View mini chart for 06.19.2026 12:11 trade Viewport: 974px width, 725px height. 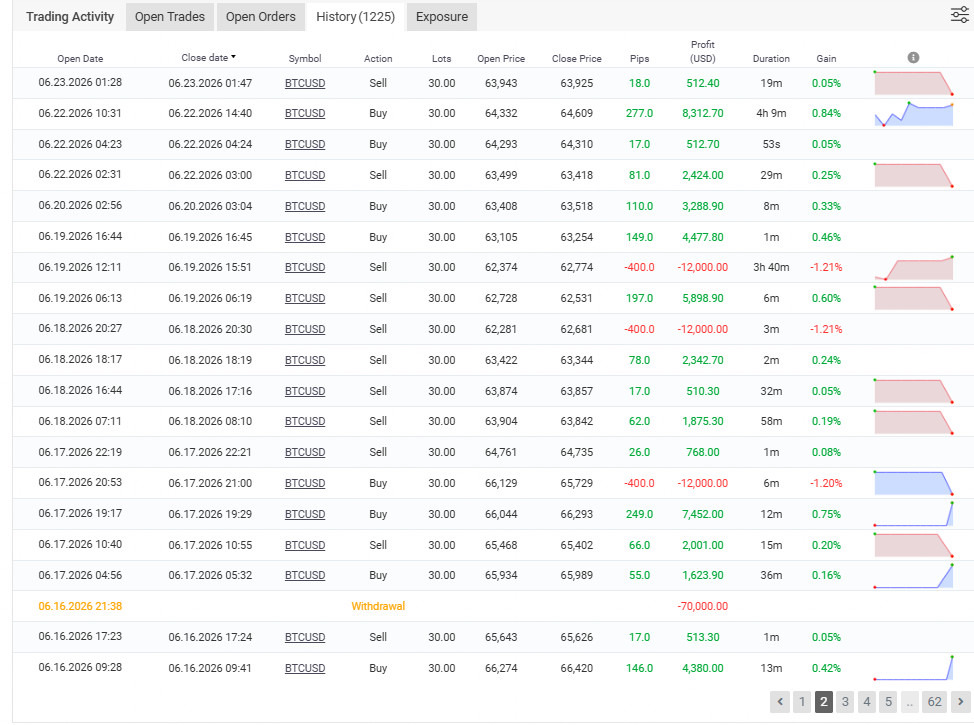tap(913, 268)
